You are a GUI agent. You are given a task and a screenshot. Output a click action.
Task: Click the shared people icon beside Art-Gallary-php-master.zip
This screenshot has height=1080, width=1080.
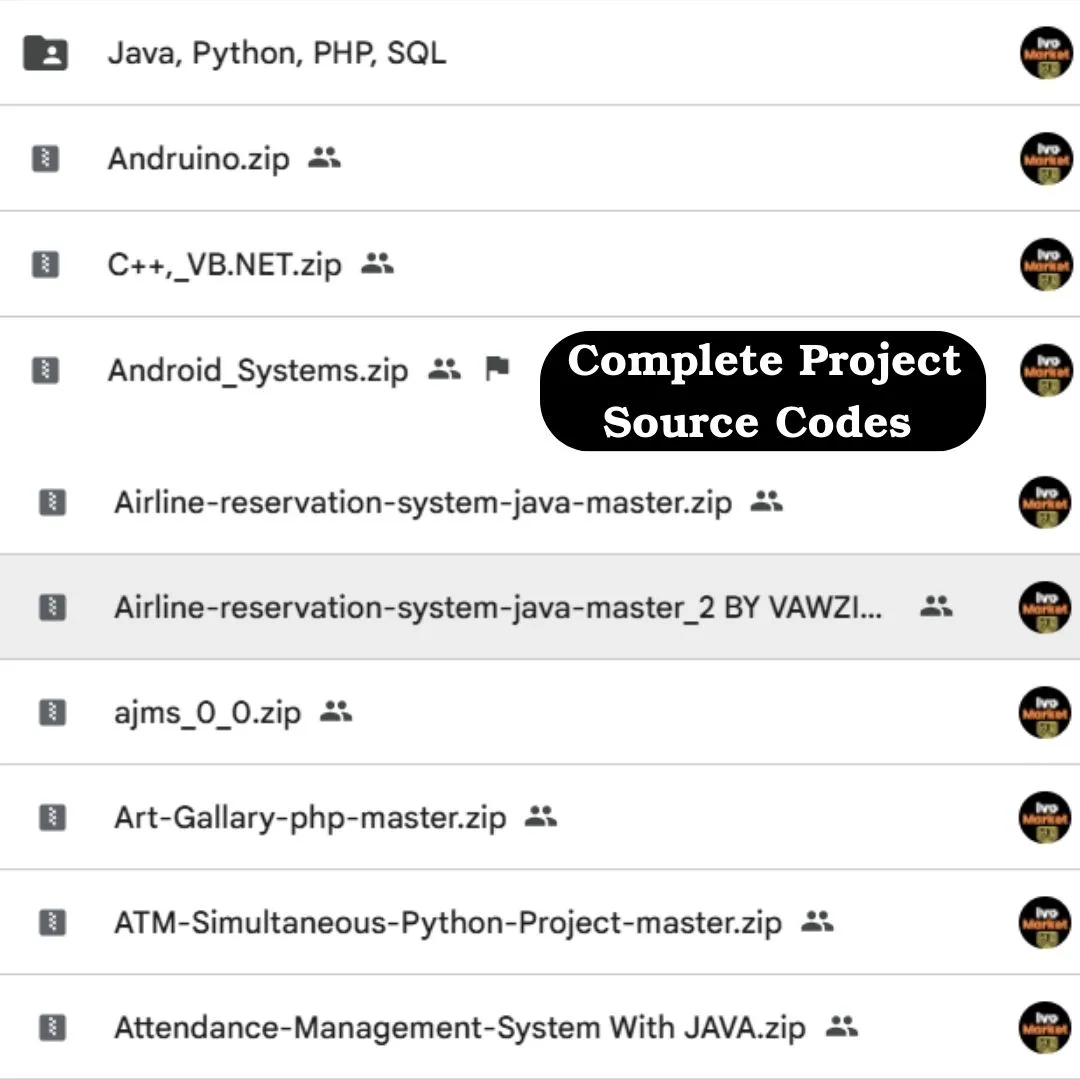(540, 817)
